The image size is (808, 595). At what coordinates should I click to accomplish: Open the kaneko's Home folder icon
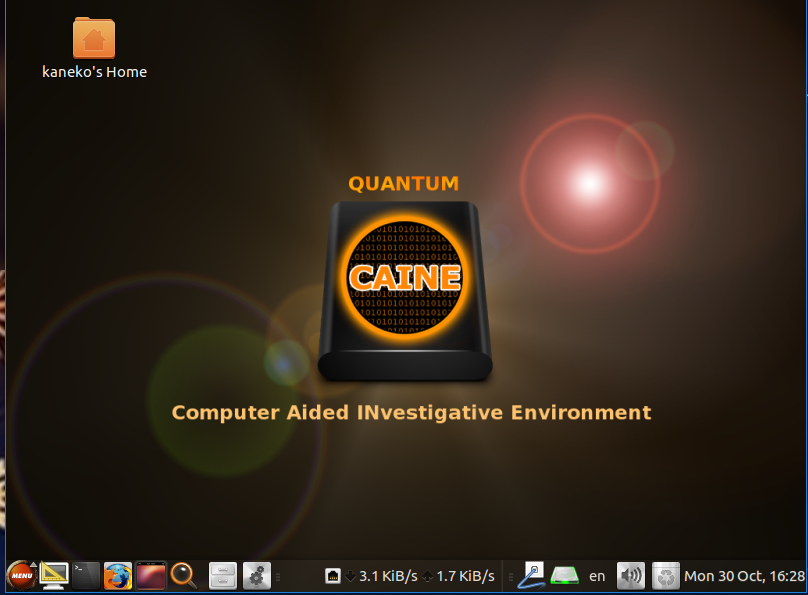[x=94, y=38]
